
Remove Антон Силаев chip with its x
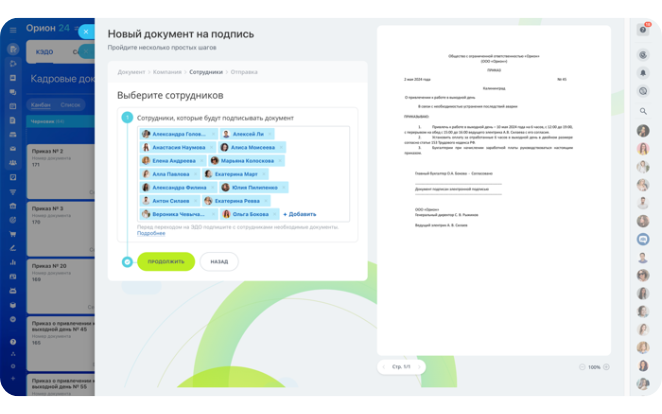(x=195, y=201)
